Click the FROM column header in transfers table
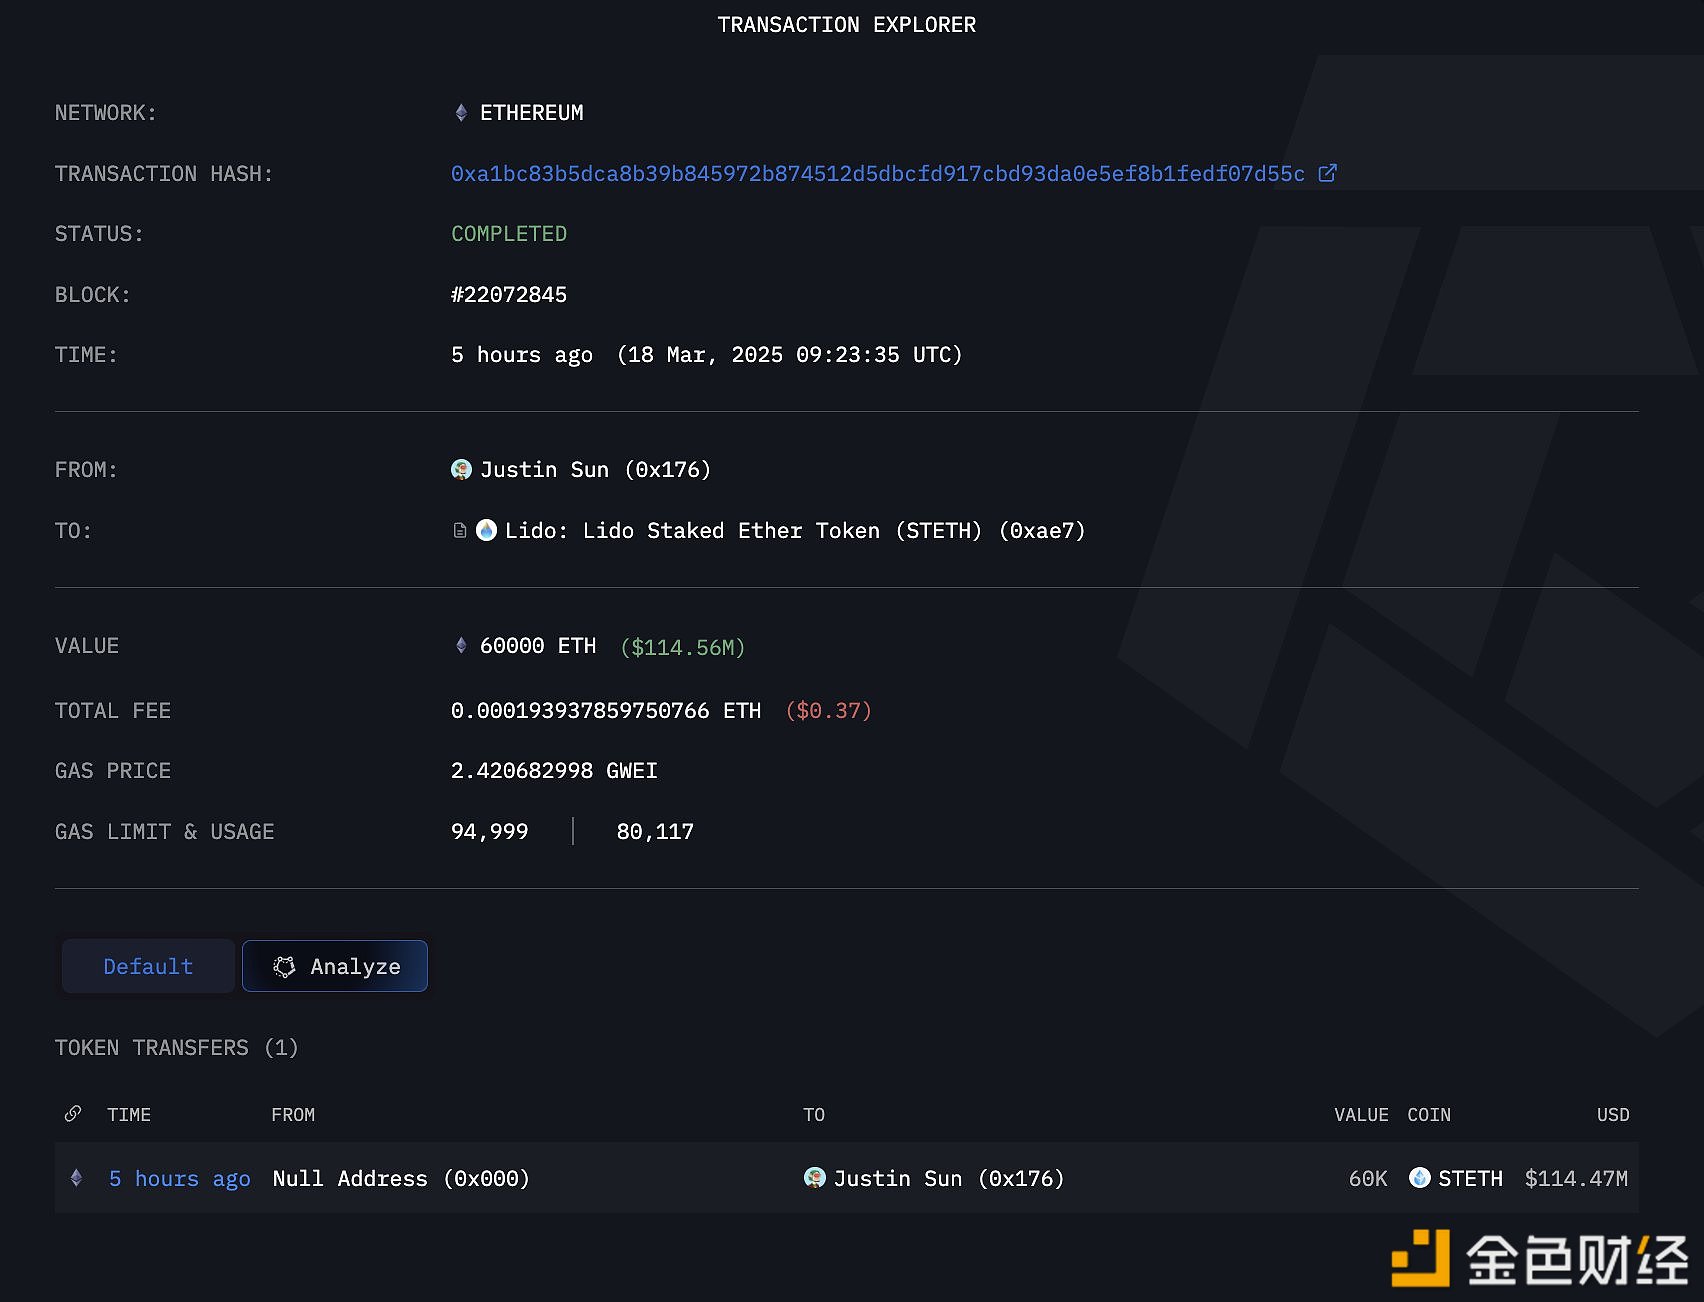1704x1302 pixels. tap(293, 1114)
